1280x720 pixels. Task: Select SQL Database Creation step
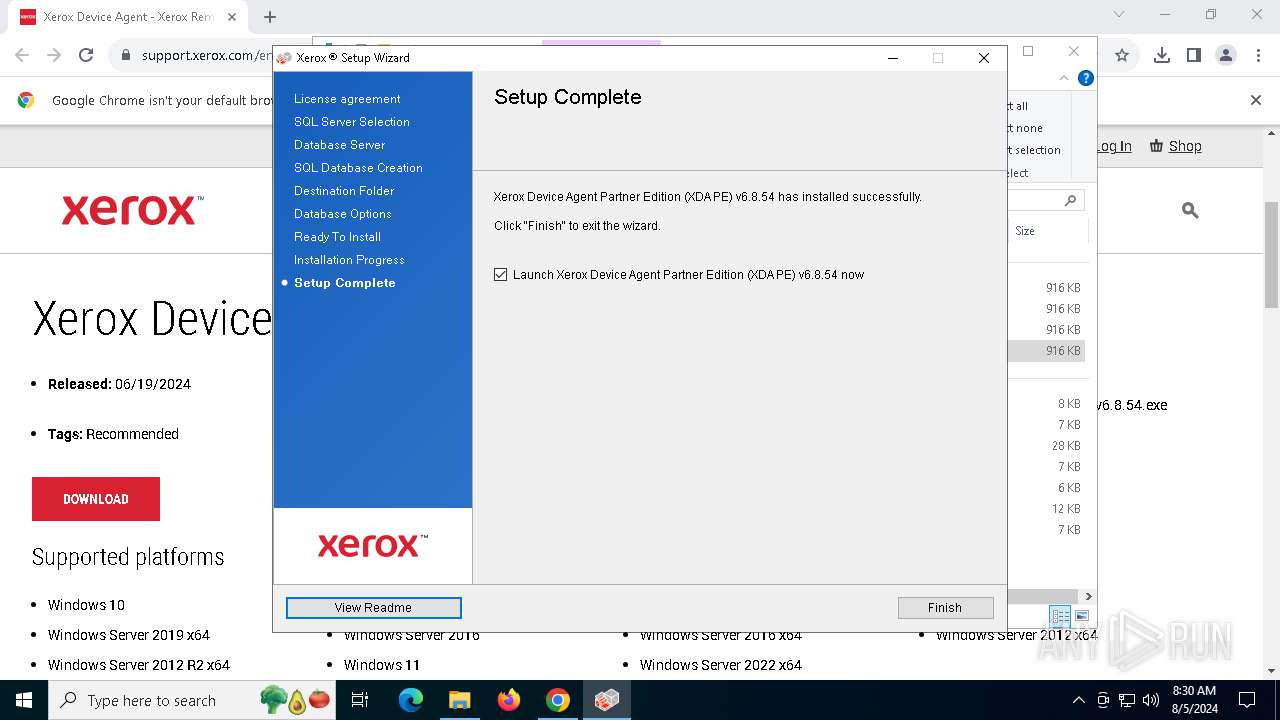coord(358,168)
